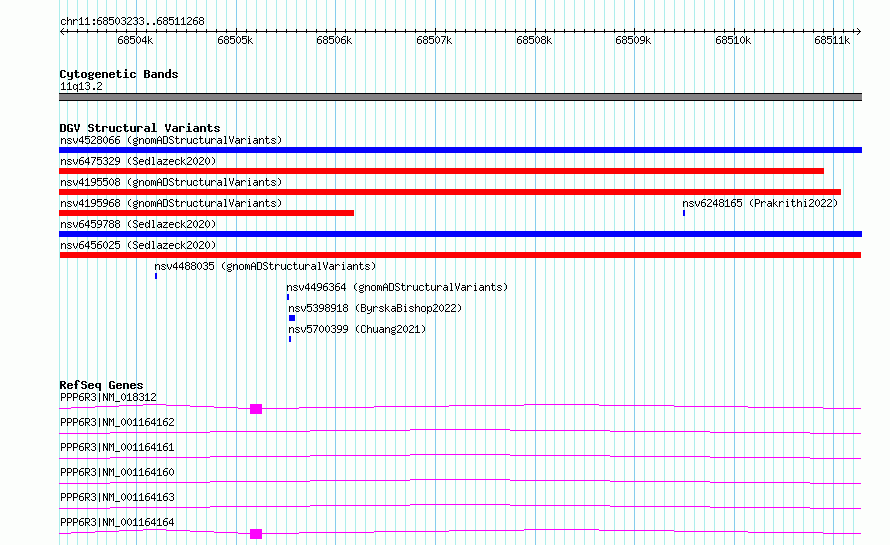Click the PPP6R3|NM_018312 transcript label

108,397
